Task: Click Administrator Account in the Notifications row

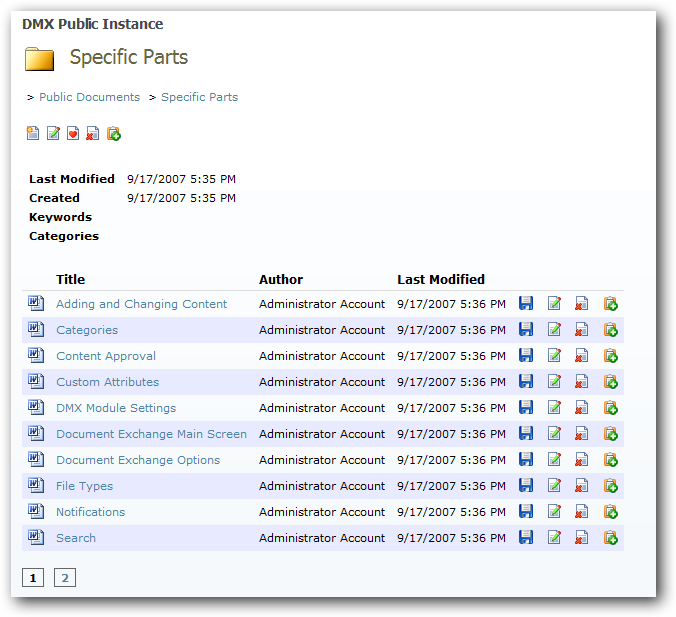Action: 322,512
